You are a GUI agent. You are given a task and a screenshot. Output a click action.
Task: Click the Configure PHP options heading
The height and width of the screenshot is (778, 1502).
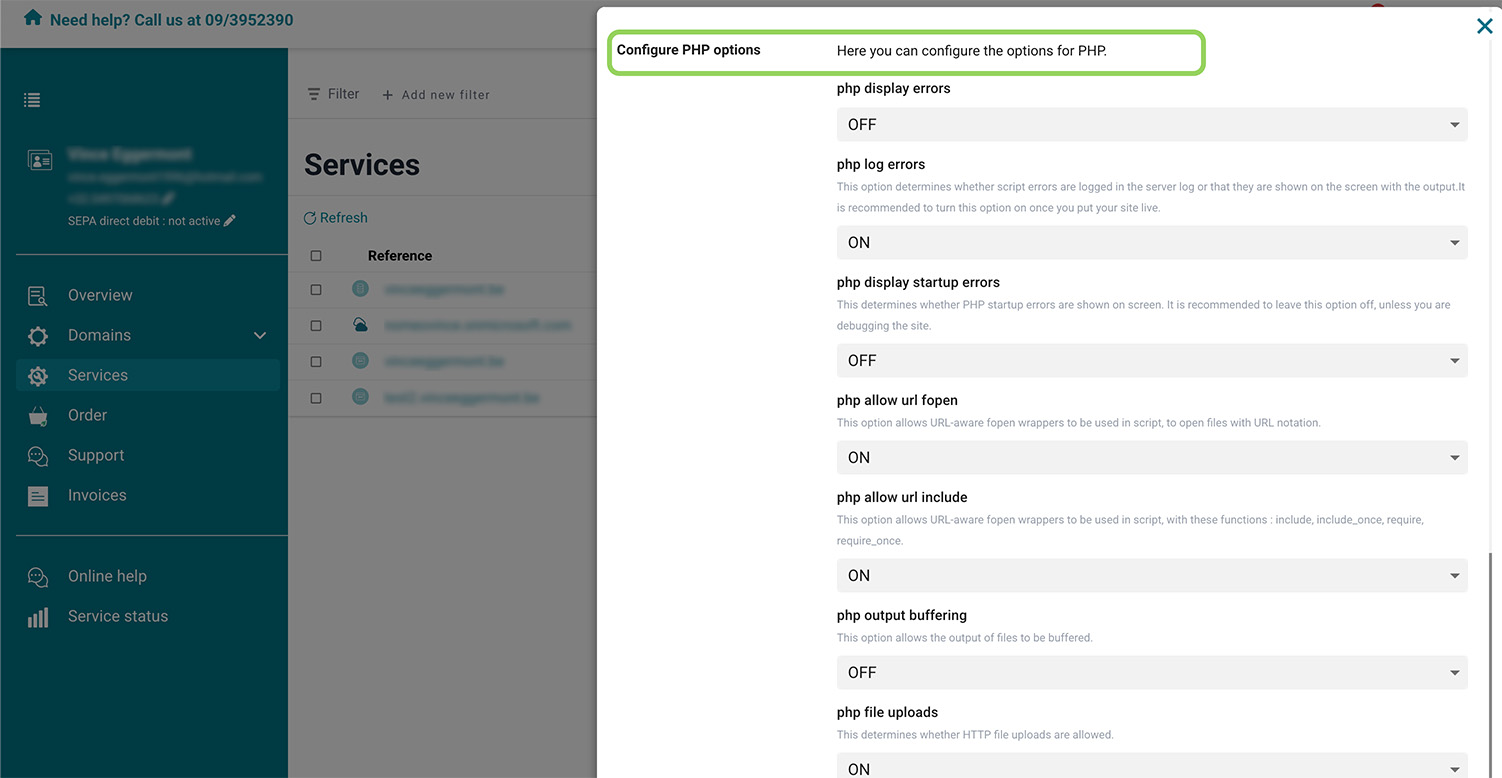(689, 50)
